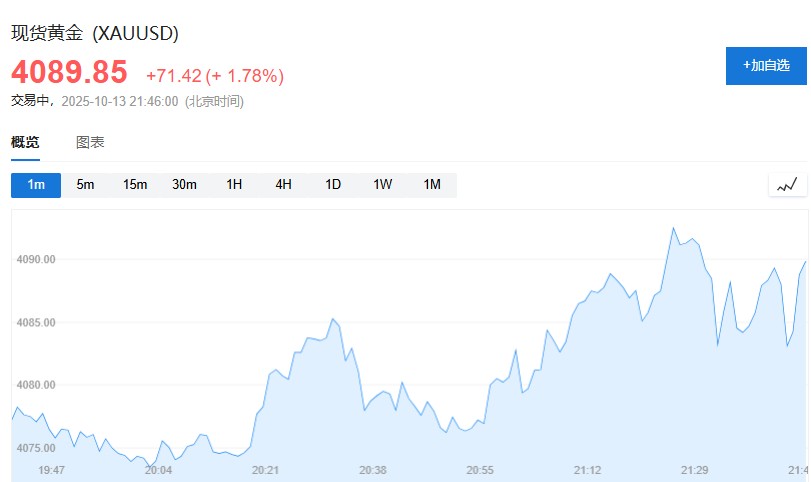Click the 4089.85 current price
This screenshot has height=482, width=811.
[70, 72]
